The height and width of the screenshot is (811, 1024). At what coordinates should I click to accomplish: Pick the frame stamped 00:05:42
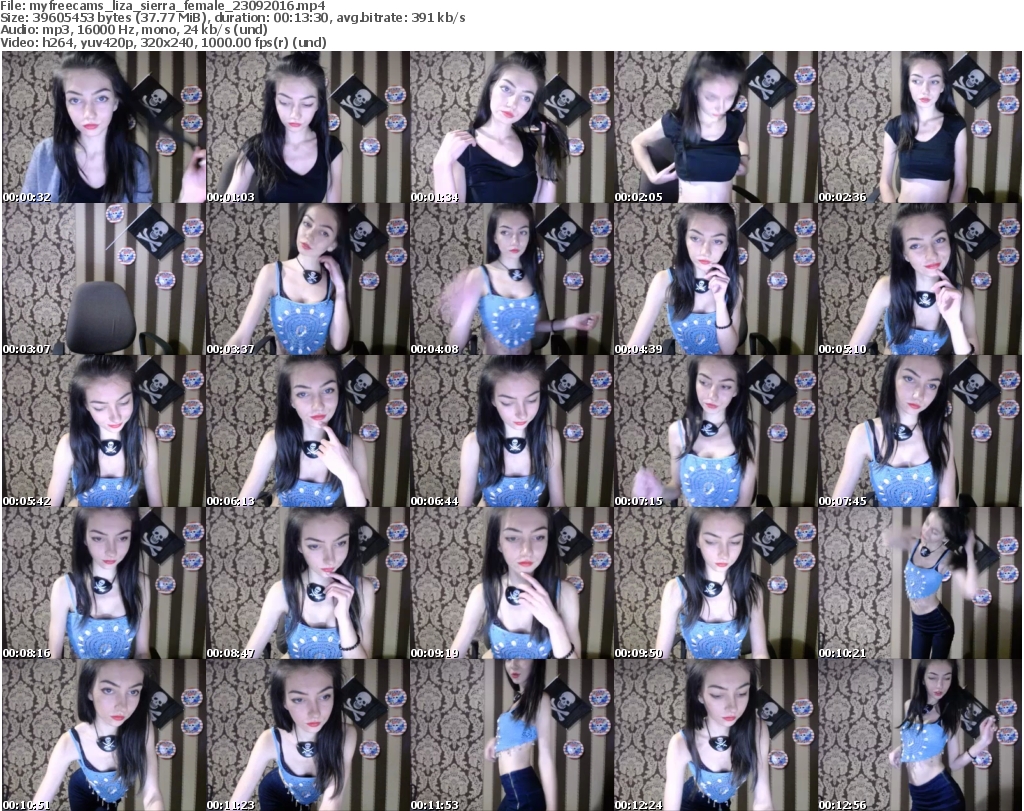click(x=104, y=432)
